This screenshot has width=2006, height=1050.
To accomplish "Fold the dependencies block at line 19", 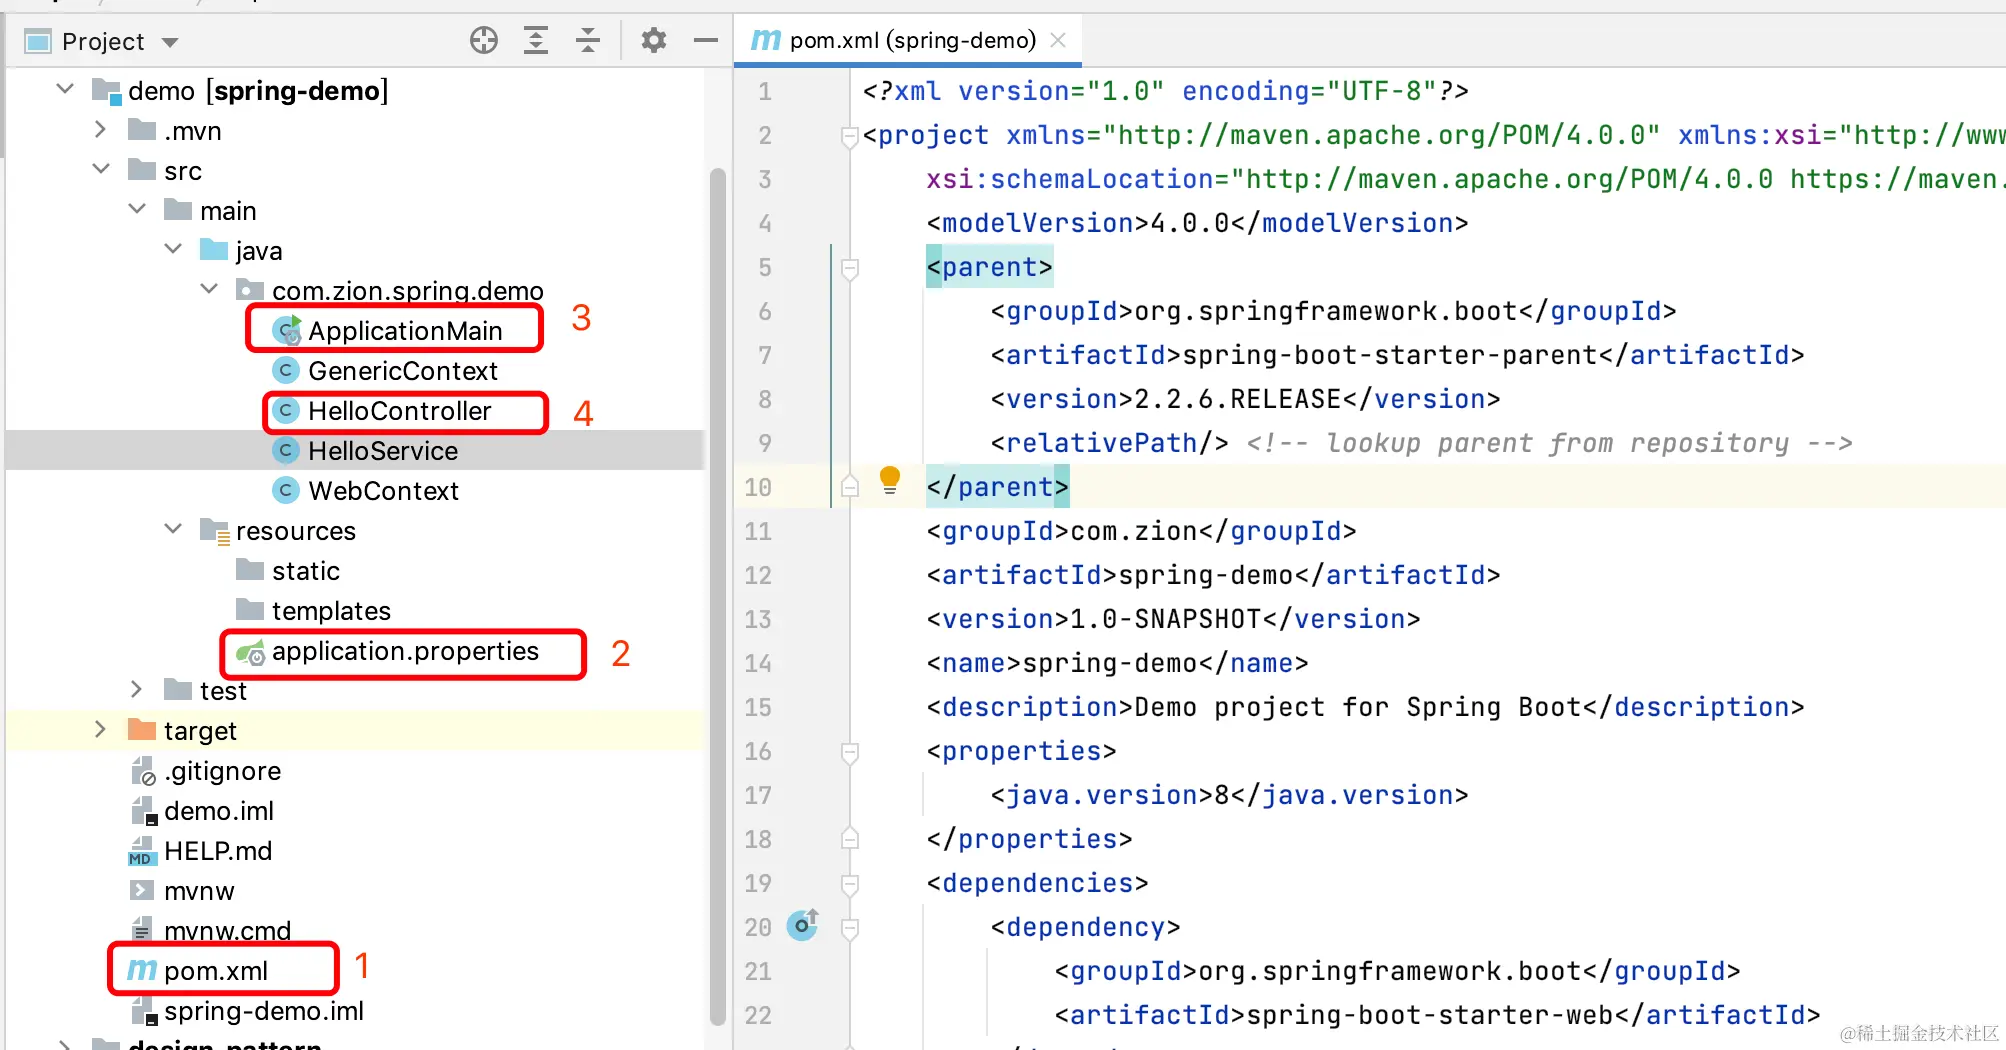I will 850,884.
